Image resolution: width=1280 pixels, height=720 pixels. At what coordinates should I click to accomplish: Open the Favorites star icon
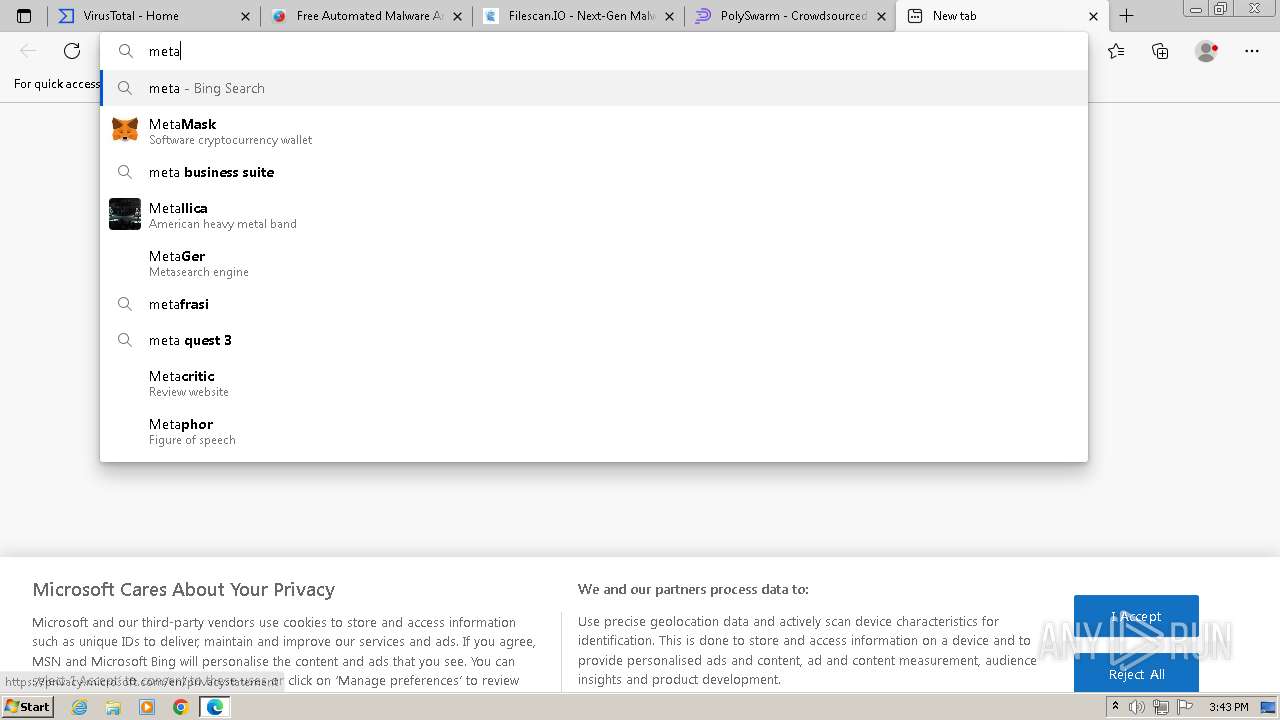click(x=1116, y=51)
